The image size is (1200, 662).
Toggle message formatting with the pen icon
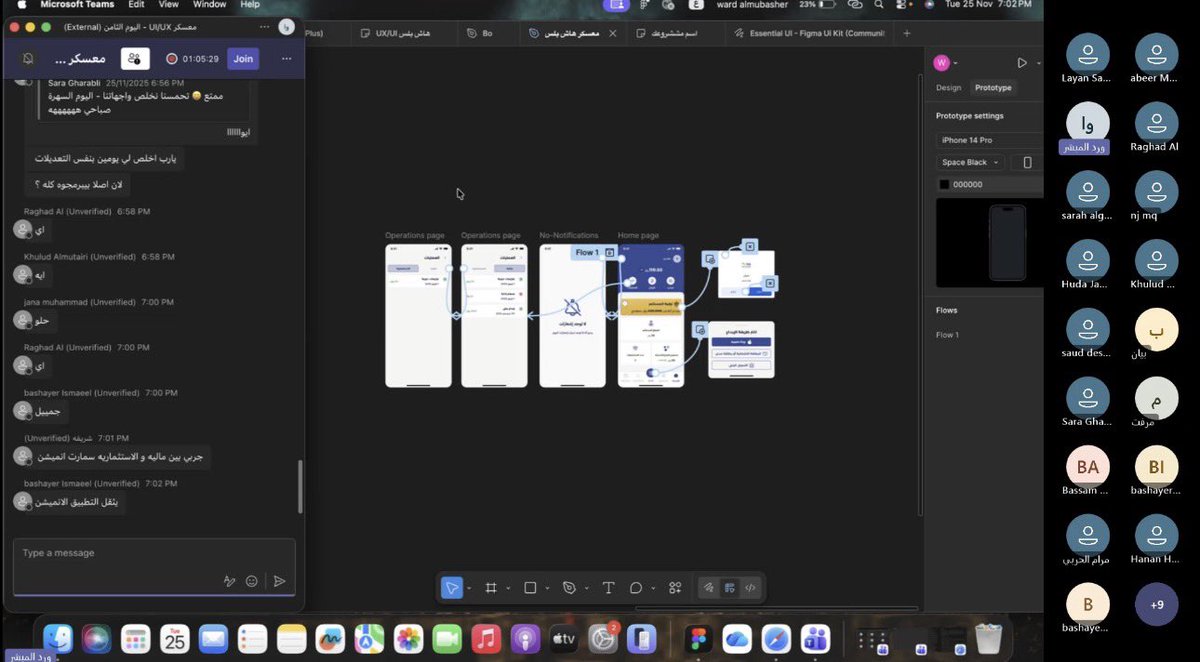pyautogui.click(x=229, y=581)
